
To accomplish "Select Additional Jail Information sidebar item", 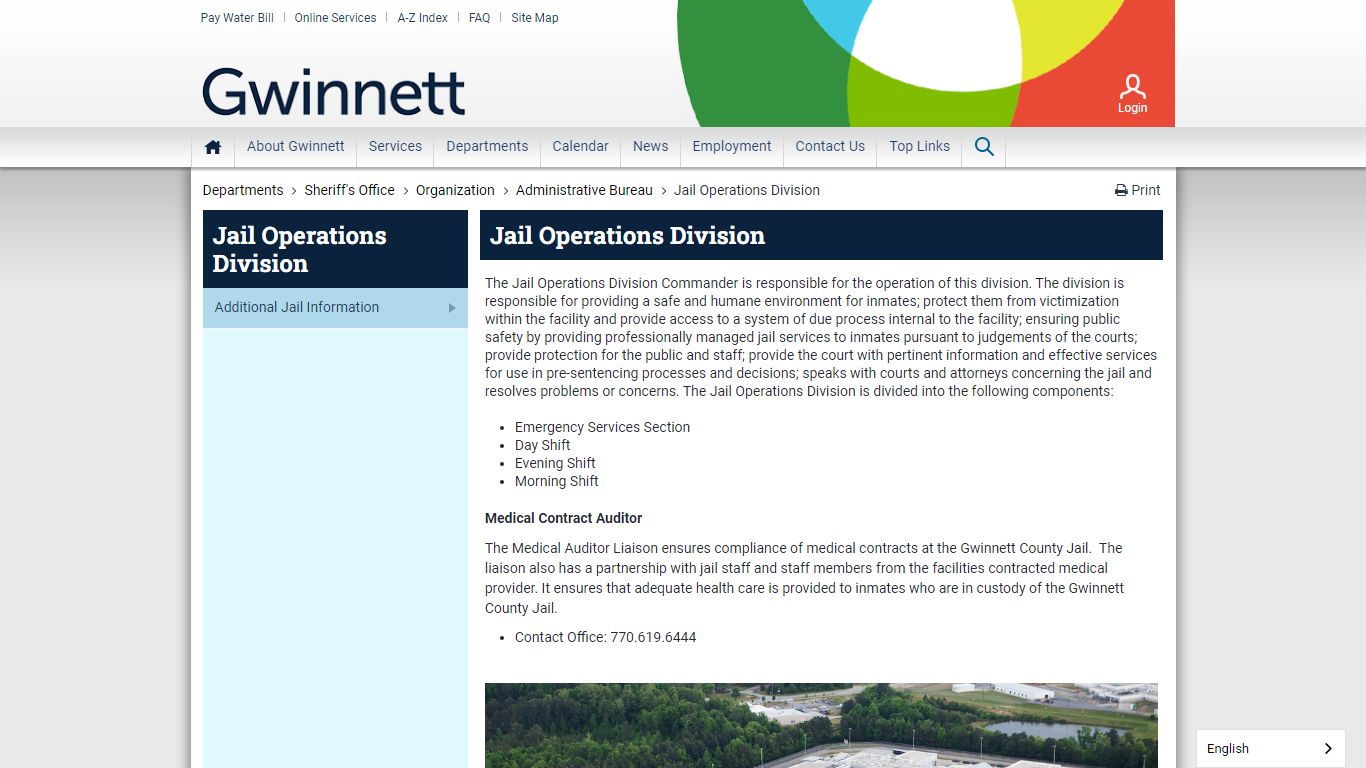I will (335, 308).
